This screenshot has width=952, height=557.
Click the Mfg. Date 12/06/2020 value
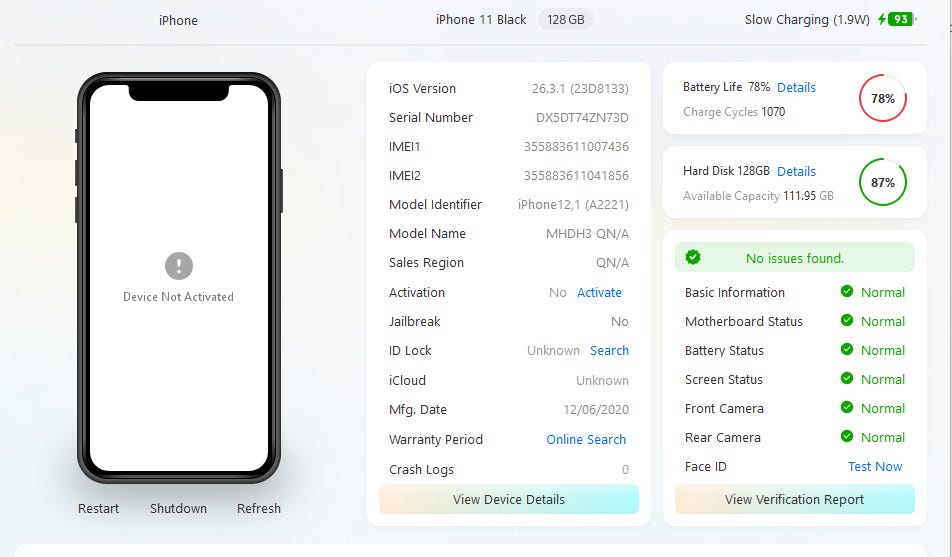[x=596, y=409]
